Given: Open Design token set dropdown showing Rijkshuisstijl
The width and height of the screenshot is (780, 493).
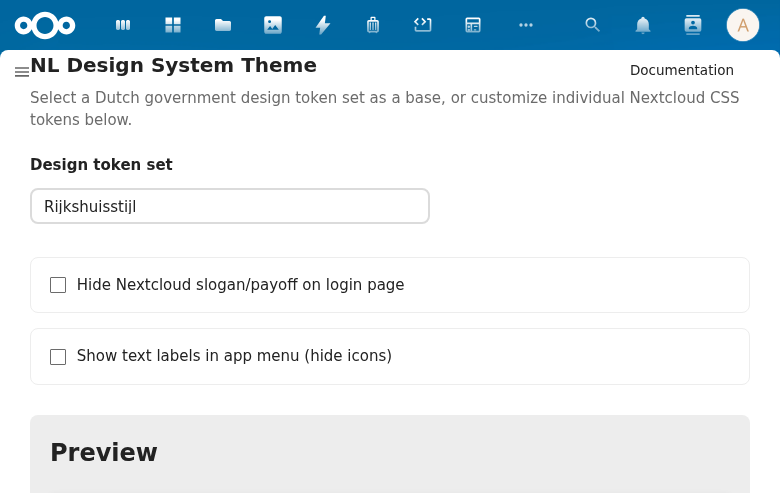Looking at the screenshot, I should pos(230,206).
